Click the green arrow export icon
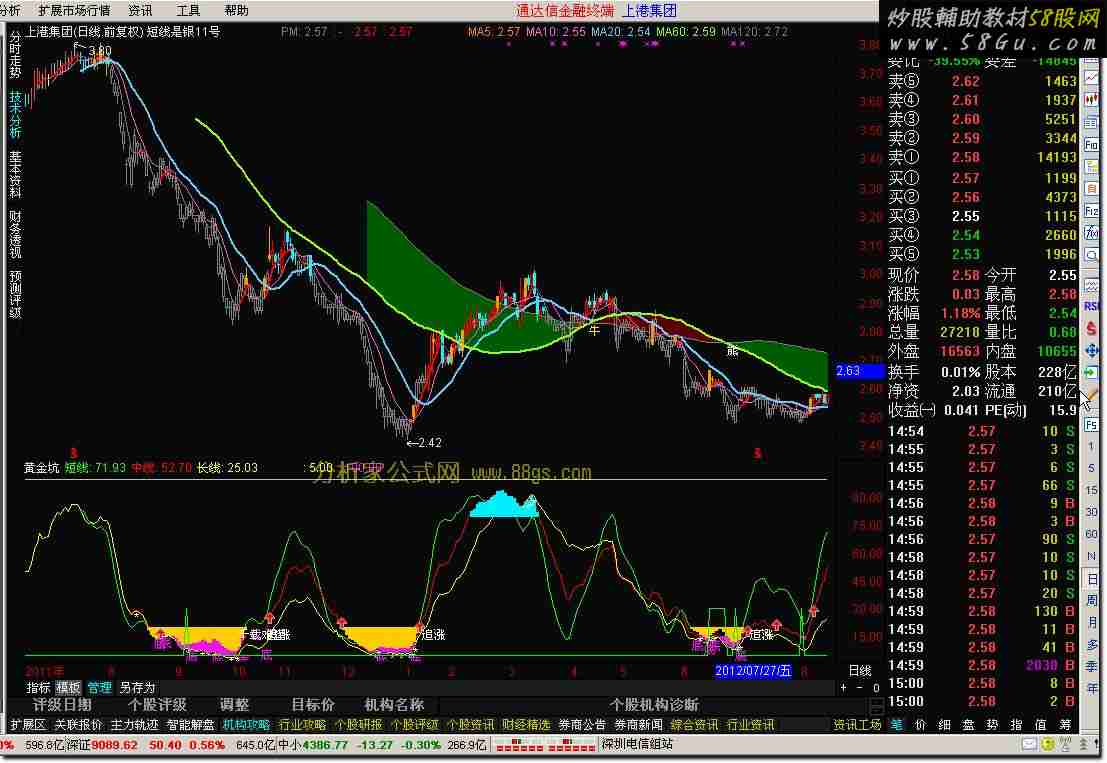This screenshot has width=1107, height=763. [1091, 373]
